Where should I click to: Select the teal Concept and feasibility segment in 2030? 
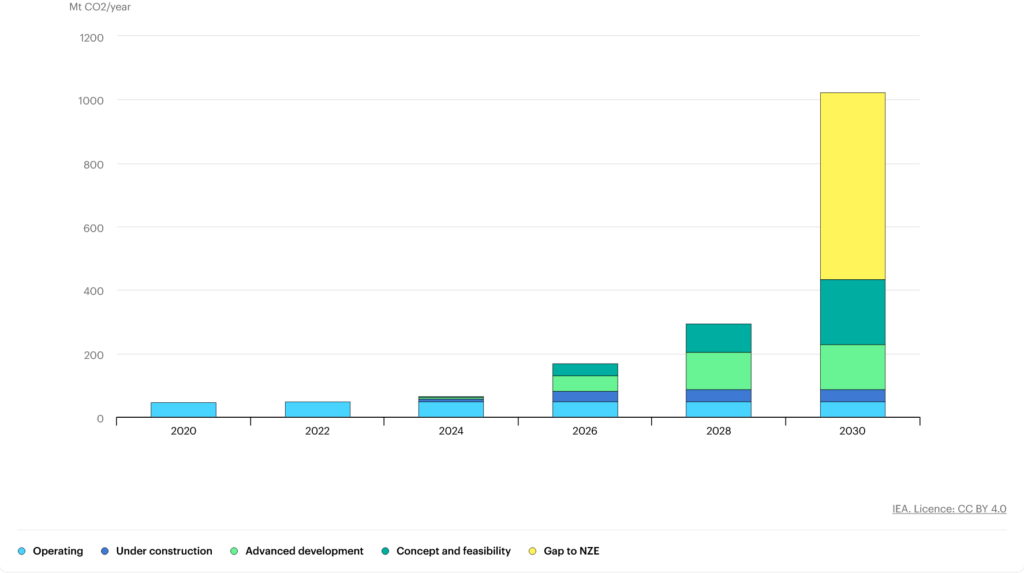pos(852,312)
